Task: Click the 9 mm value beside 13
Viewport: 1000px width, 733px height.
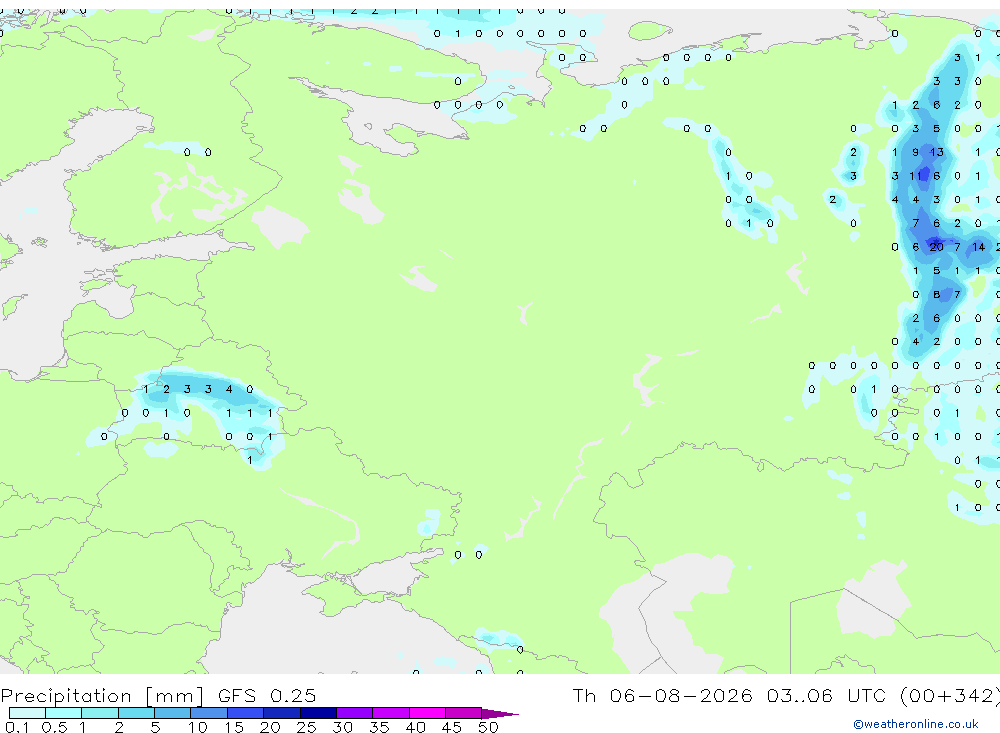Action: pos(915,152)
